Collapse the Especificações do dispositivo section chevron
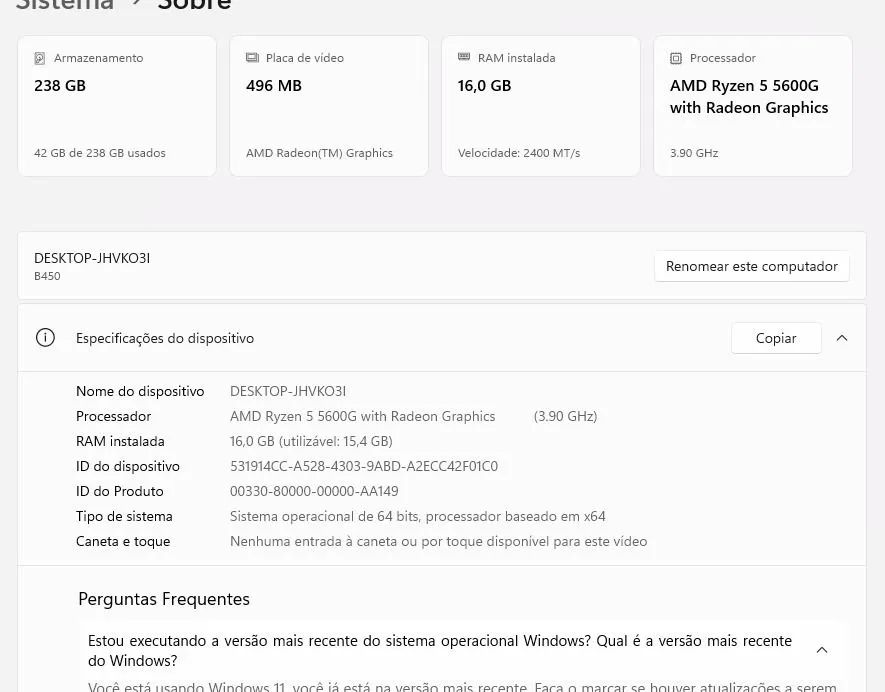885x692 pixels. [842, 338]
